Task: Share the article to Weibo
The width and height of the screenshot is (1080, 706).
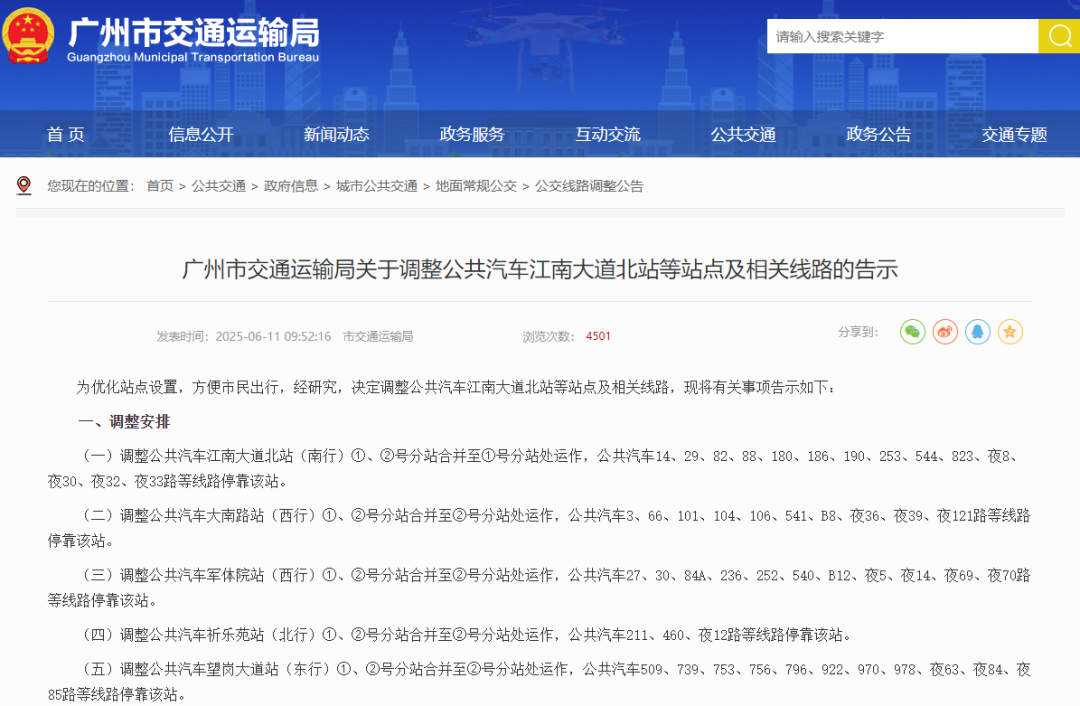Action: tap(945, 332)
